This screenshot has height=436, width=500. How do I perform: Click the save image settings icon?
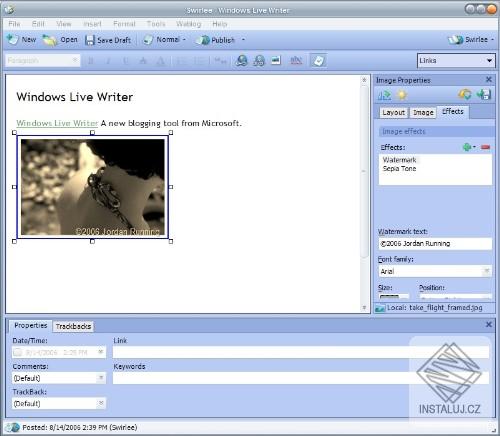[484, 95]
